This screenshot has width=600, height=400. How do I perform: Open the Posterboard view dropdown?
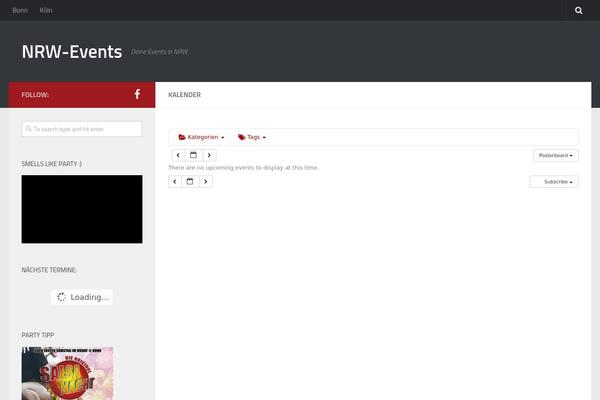click(556, 155)
